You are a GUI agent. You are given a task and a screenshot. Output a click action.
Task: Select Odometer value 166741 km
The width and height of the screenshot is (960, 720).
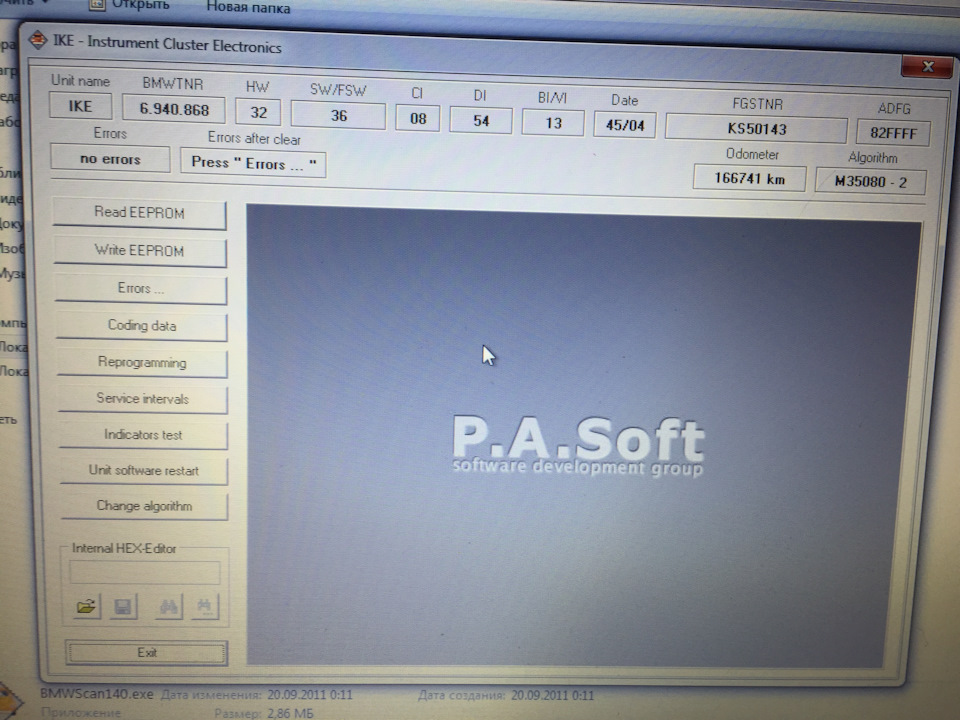(x=749, y=179)
